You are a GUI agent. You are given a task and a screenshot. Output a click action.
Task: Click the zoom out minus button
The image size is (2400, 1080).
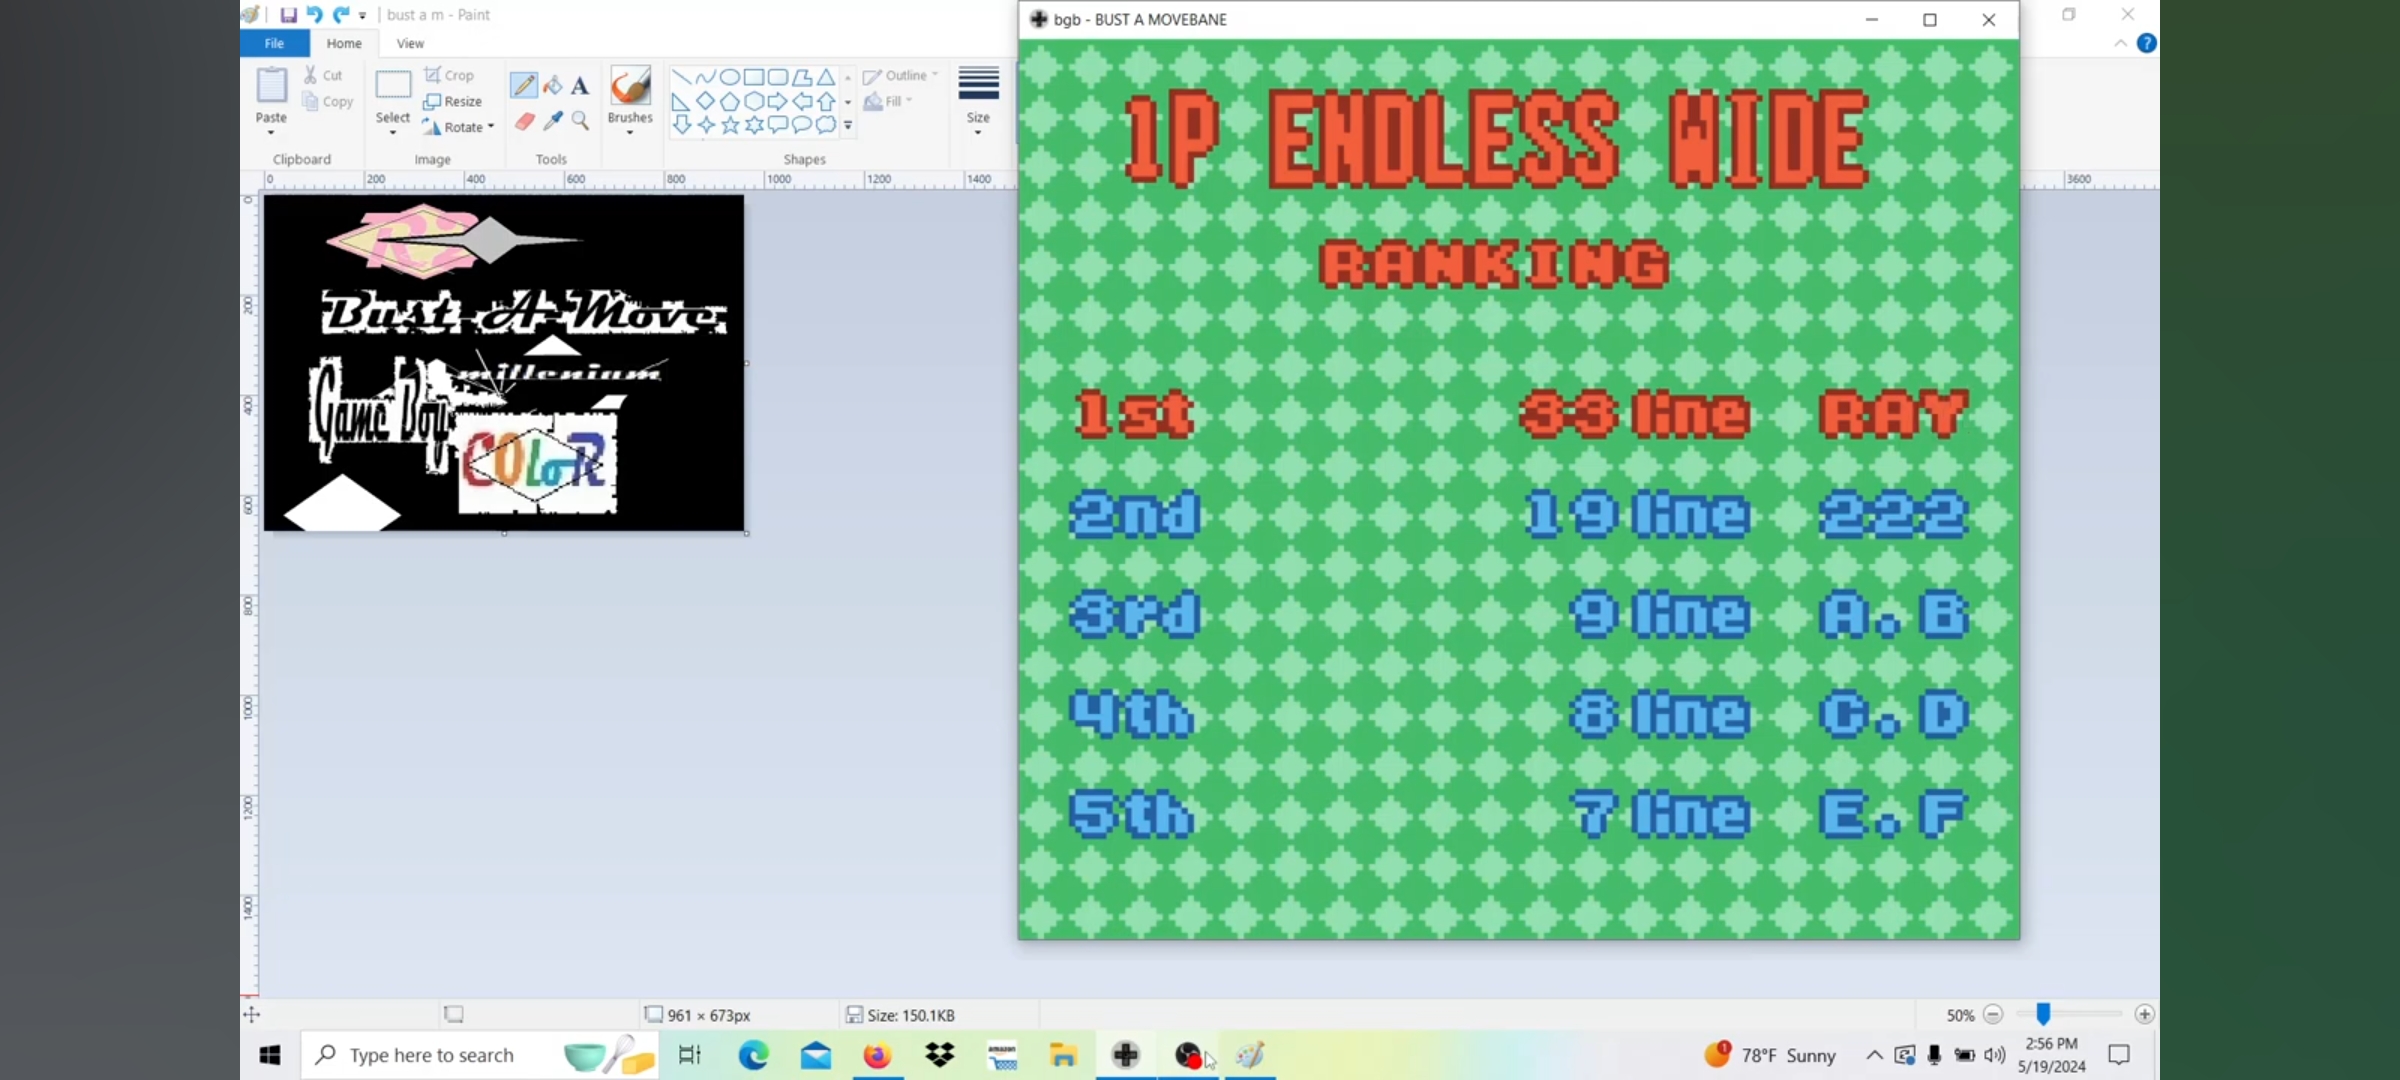(1992, 1014)
